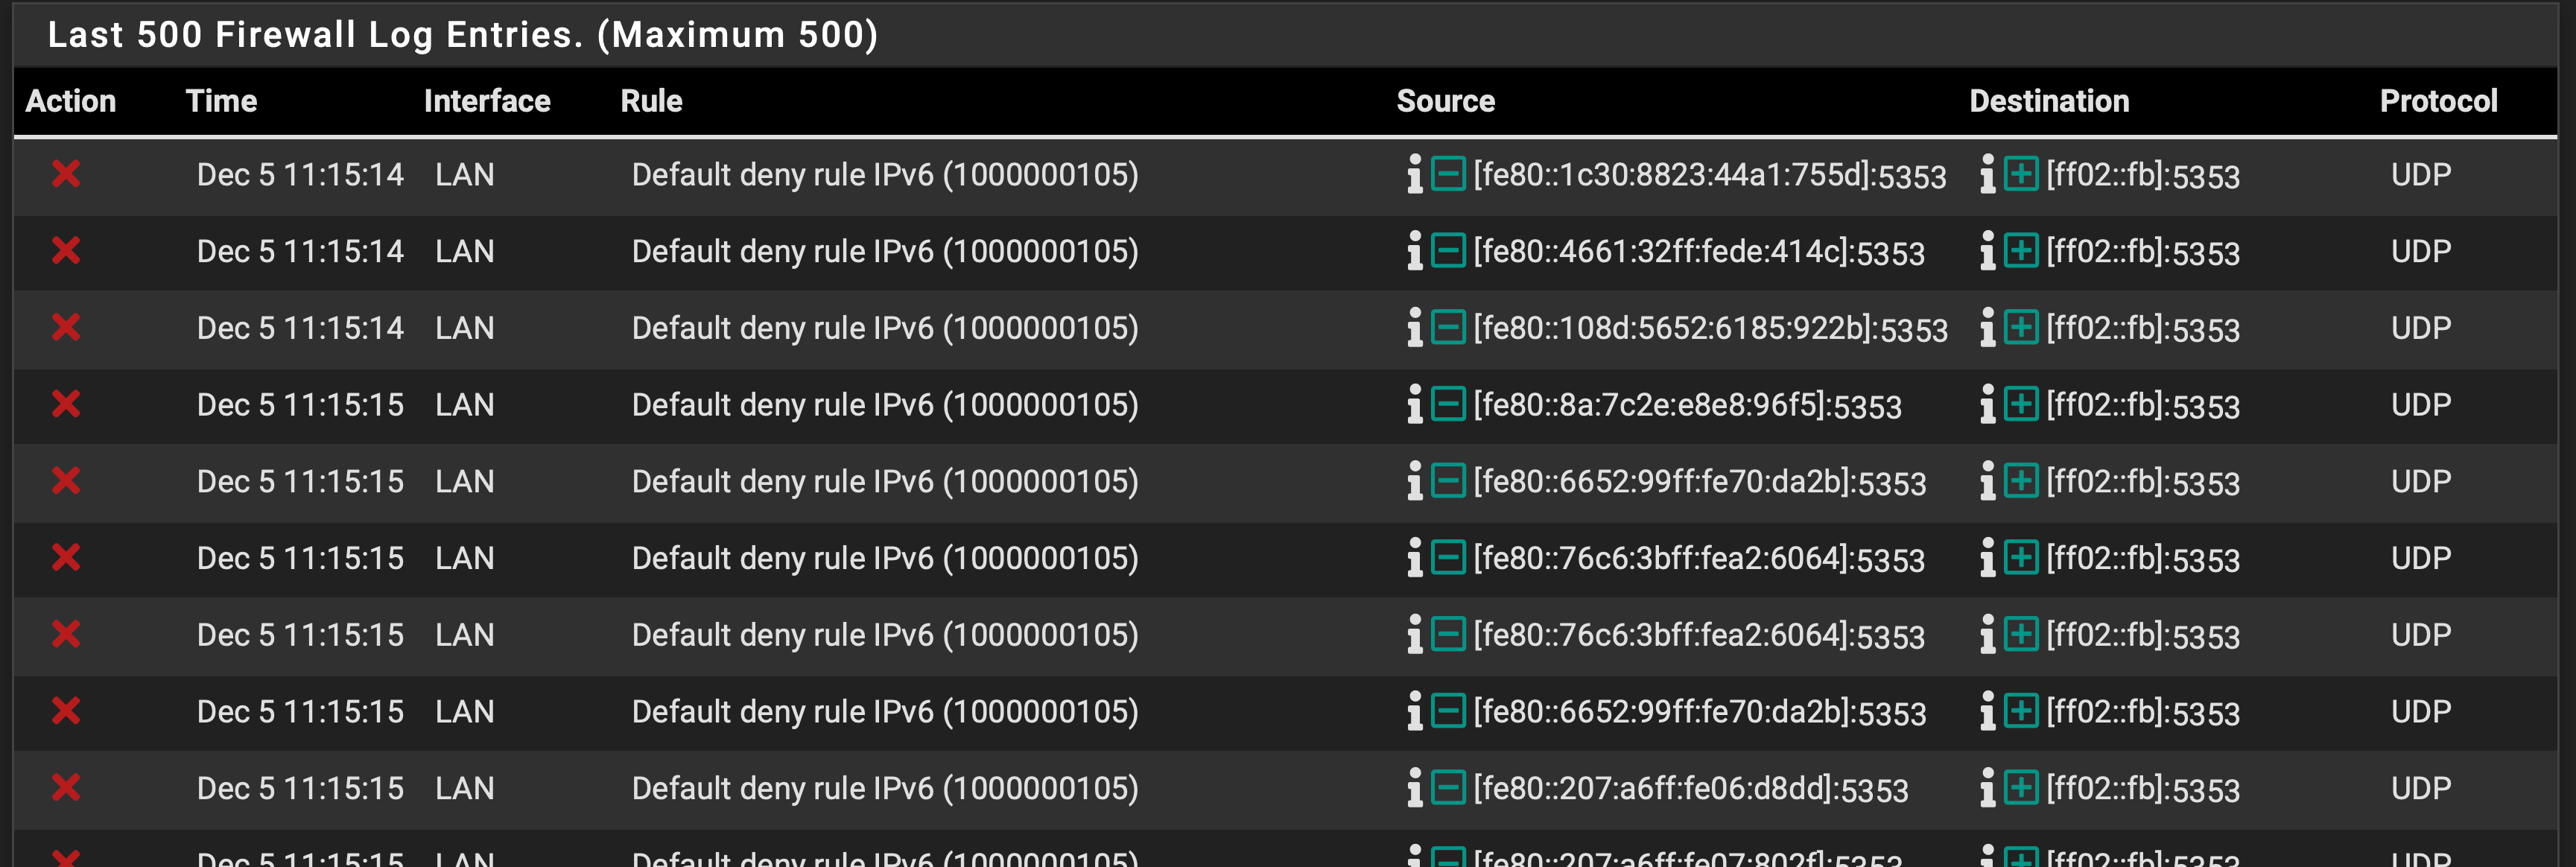Viewport: 2576px width, 867px height.
Task: Click the red block icon for the fe80::8a:7c2e:e8e8:96f5 entry
Action: pyautogui.click(x=66, y=404)
